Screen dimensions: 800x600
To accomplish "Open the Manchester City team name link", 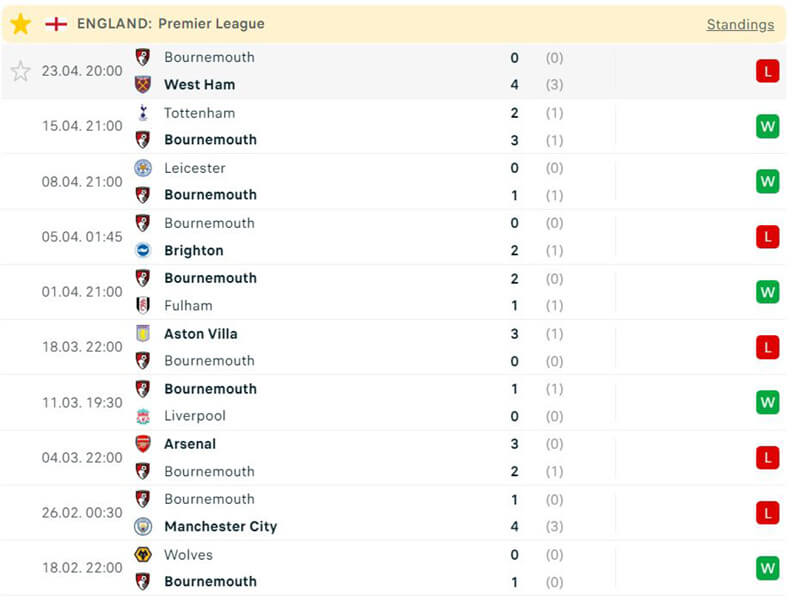I will pos(220,526).
